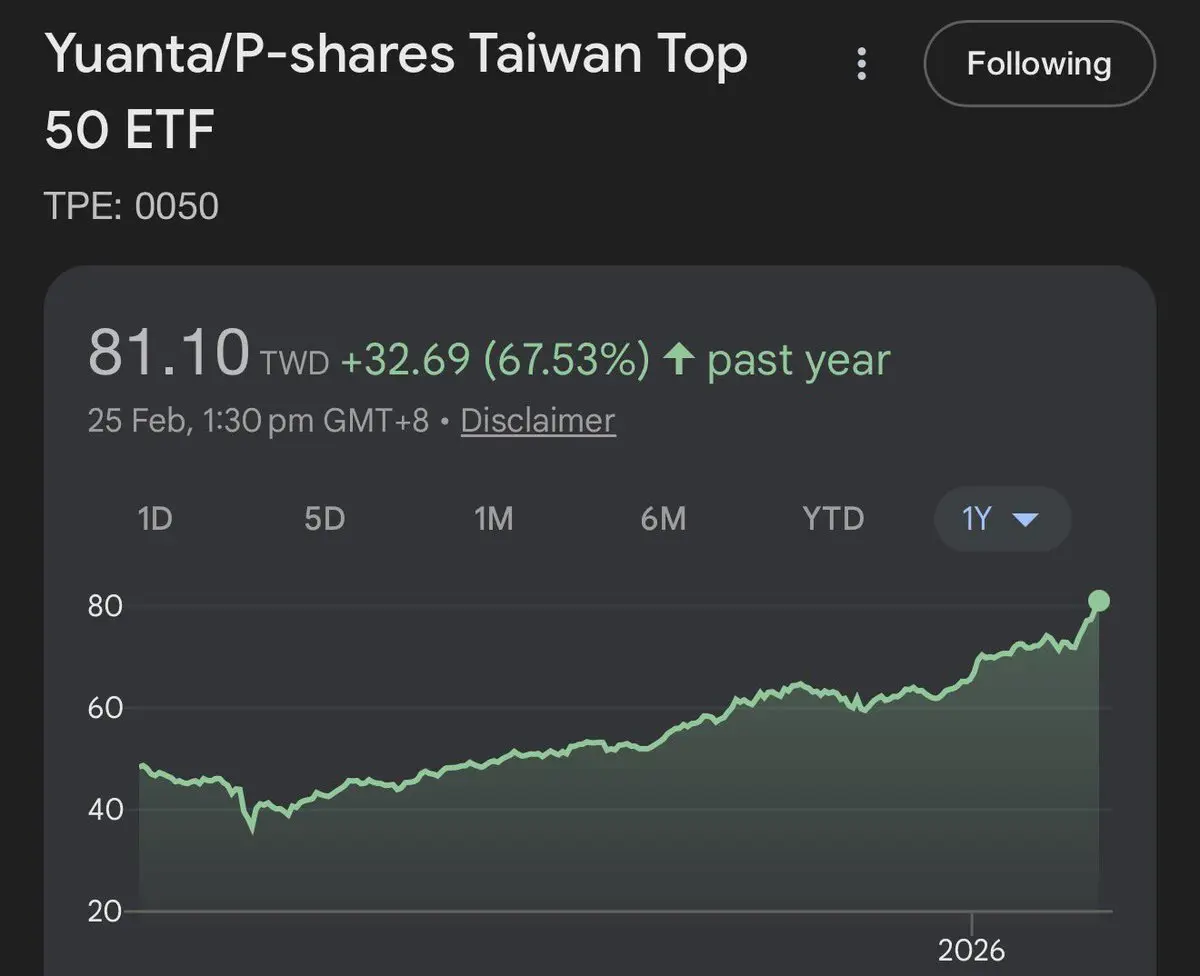Viewport: 1200px width, 976px height.
Task: Click the Following button
Action: pos(1039,64)
